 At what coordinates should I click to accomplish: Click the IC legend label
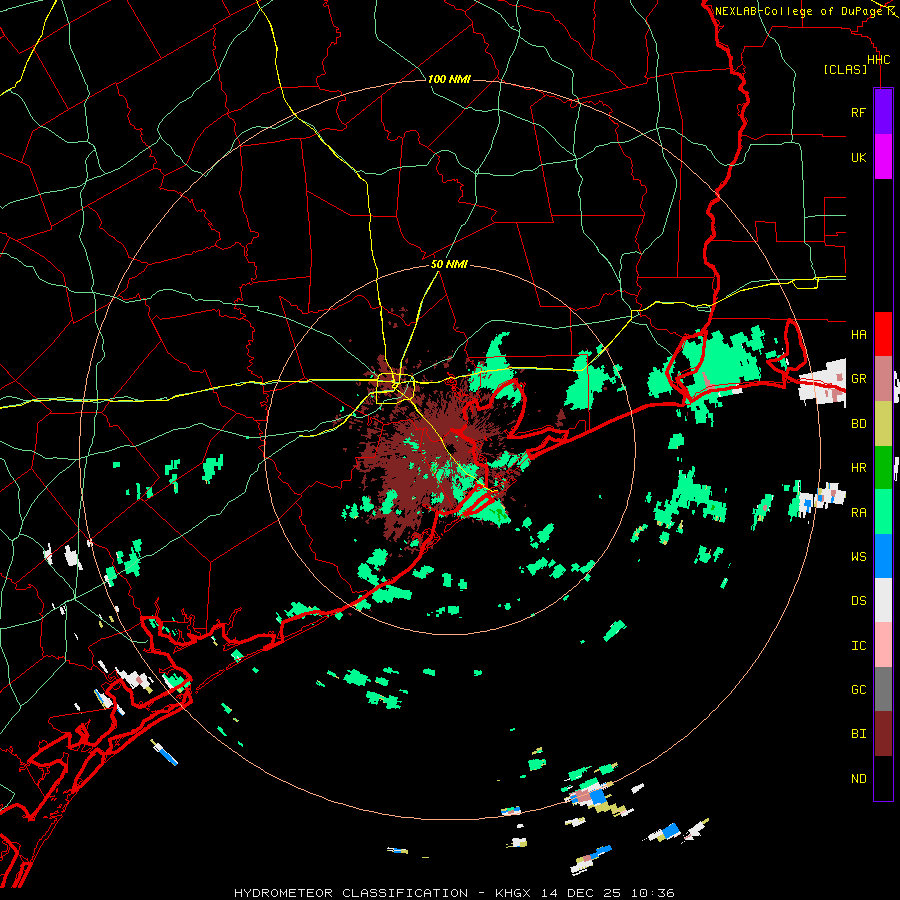[x=858, y=646]
